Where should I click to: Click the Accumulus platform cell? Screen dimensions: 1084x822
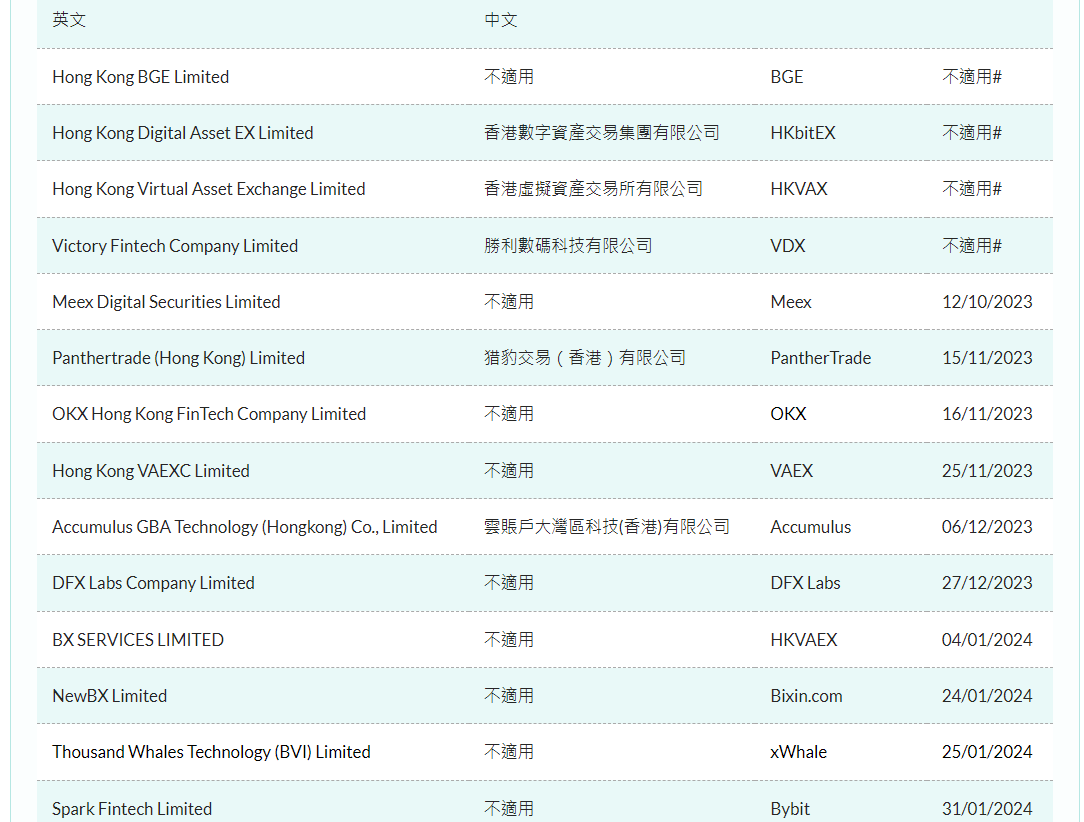point(810,527)
